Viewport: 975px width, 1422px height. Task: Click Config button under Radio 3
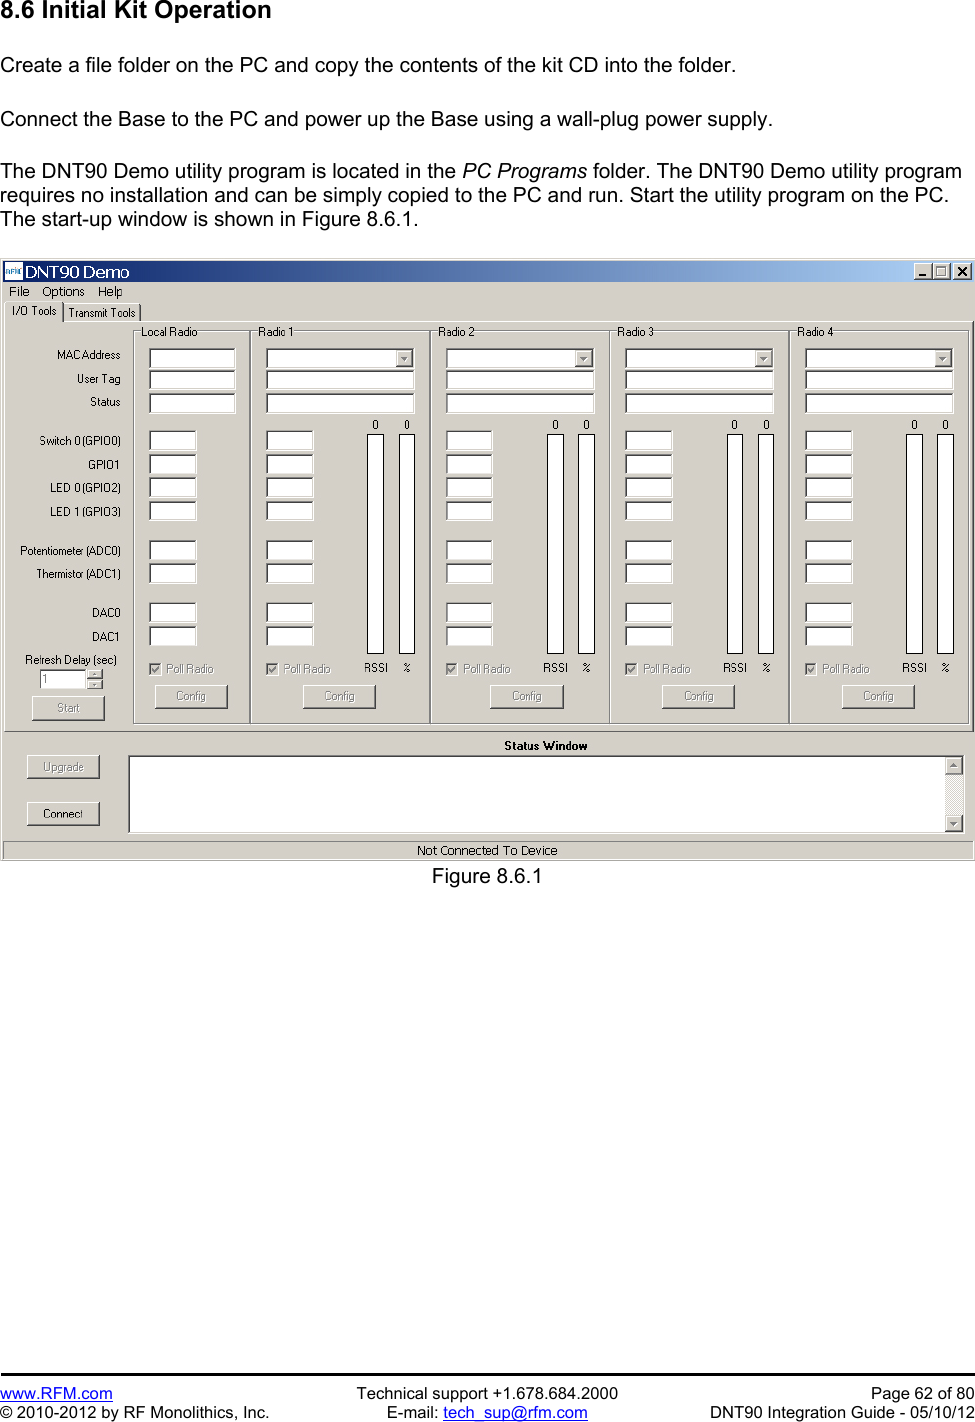699,696
